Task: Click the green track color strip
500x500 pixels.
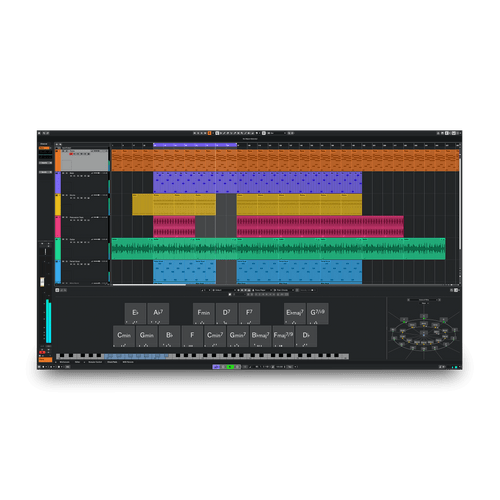Action: pos(58,249)
